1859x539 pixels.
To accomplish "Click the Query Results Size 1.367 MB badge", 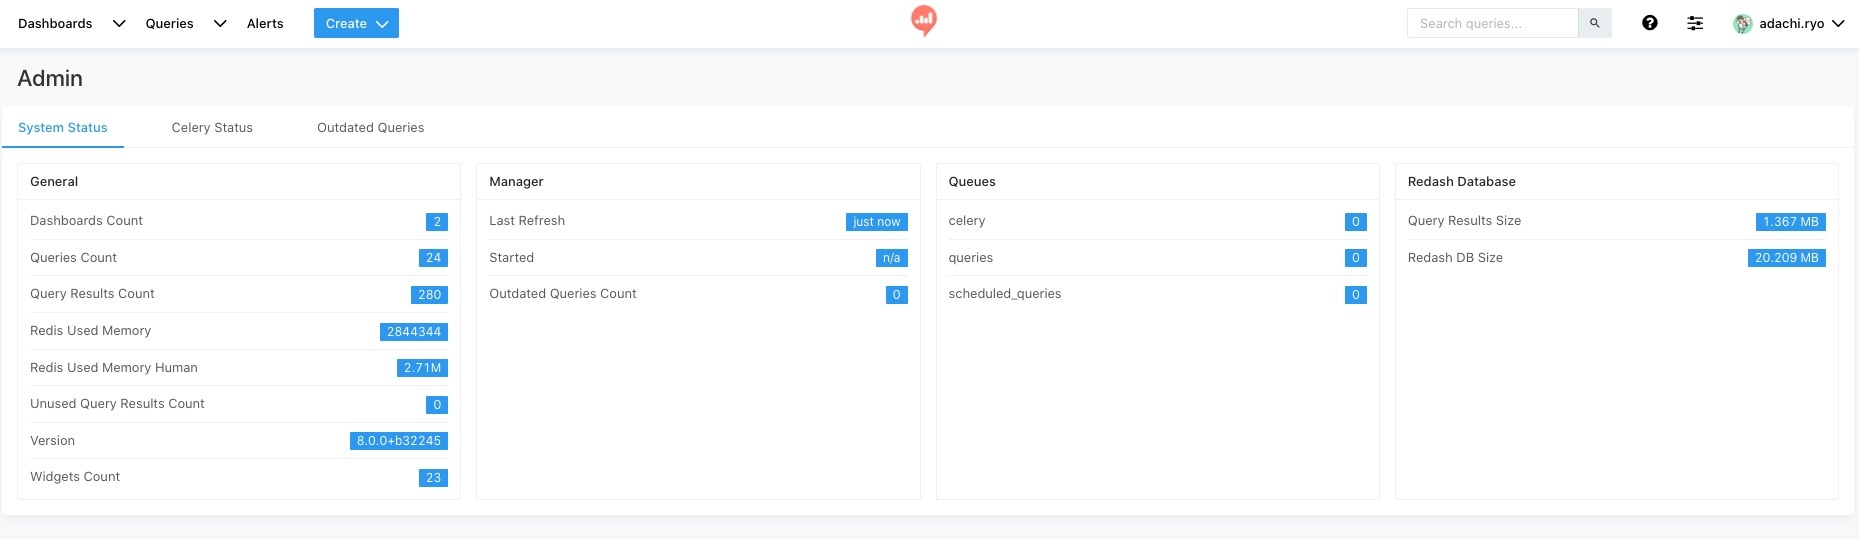I will [x=1790, y=222].
